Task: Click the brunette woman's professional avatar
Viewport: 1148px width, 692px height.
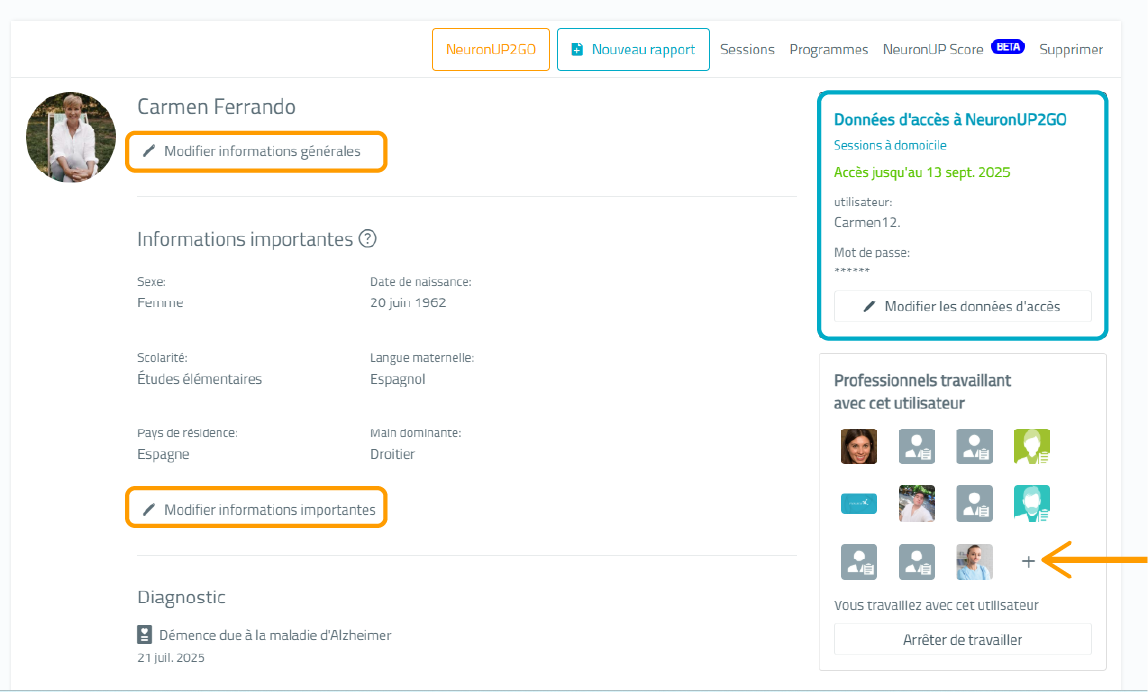Action: click(859, 447)
